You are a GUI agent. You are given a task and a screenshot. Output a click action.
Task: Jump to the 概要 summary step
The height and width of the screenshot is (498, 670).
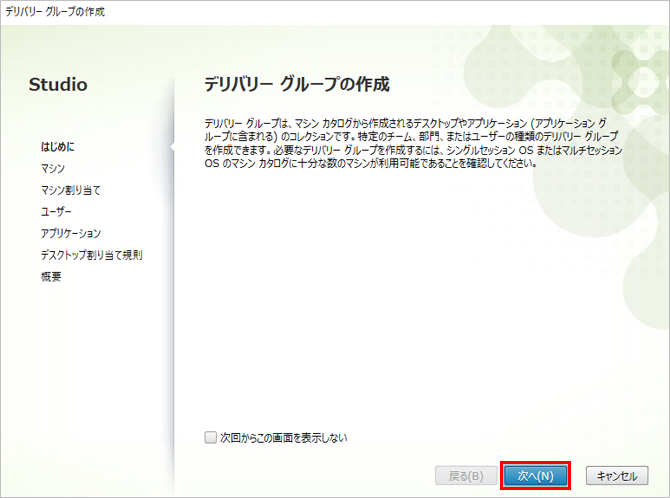pos(51,277)
